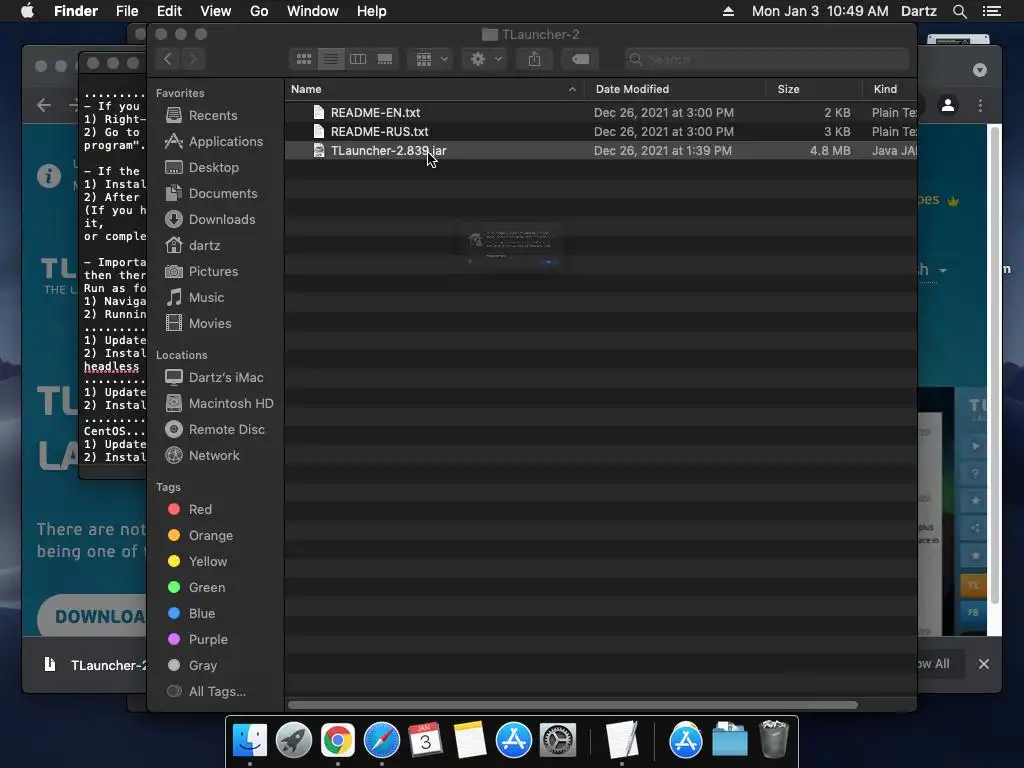This screenshot has height=768, width=1024.
Task: Open Notification Center in menu bar
Action: [991, 11]
